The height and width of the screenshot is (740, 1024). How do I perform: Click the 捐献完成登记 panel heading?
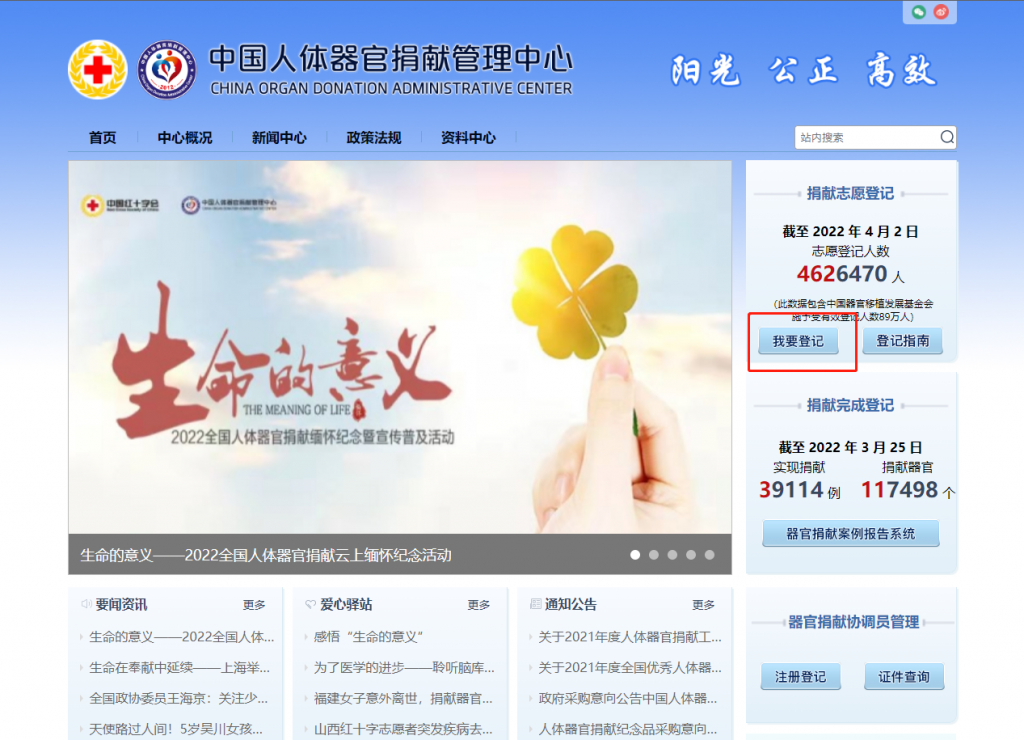[850, 406]
